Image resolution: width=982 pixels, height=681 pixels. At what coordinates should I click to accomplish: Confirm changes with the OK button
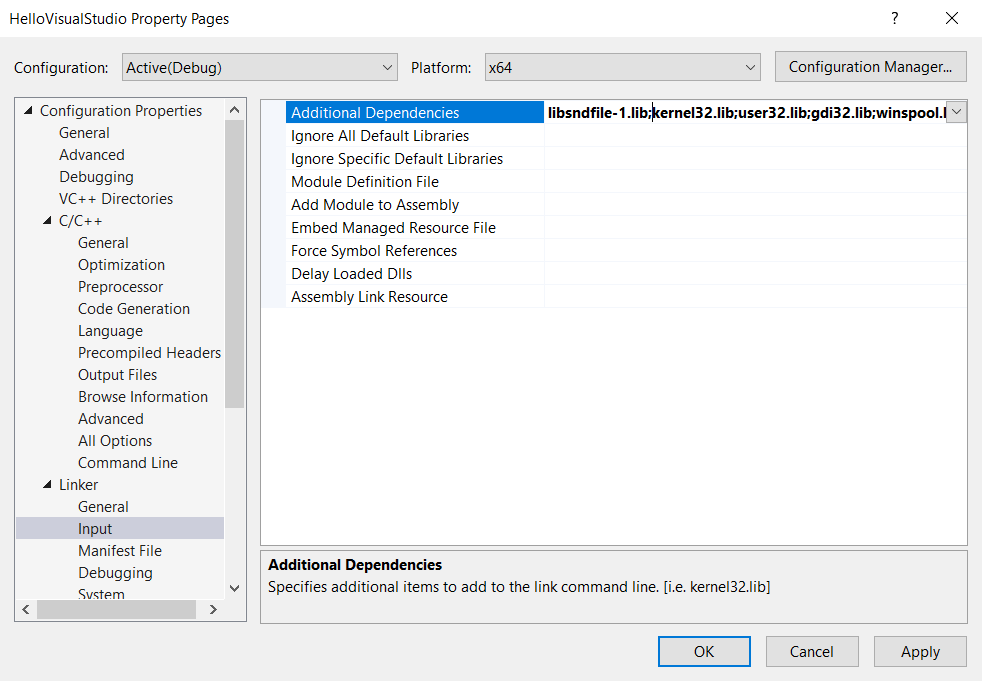[x=704, y=652]
